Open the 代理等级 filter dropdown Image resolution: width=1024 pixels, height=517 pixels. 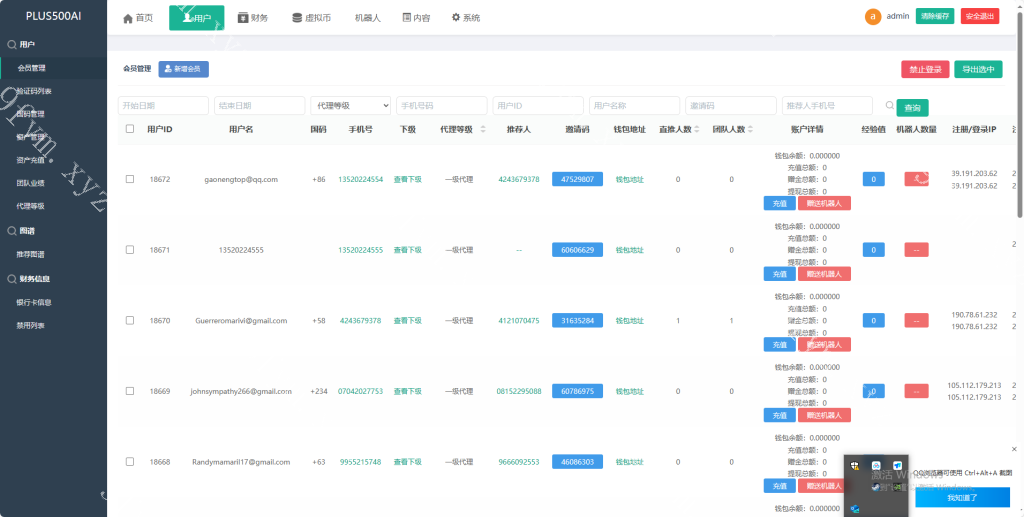(x=351, y=105)
